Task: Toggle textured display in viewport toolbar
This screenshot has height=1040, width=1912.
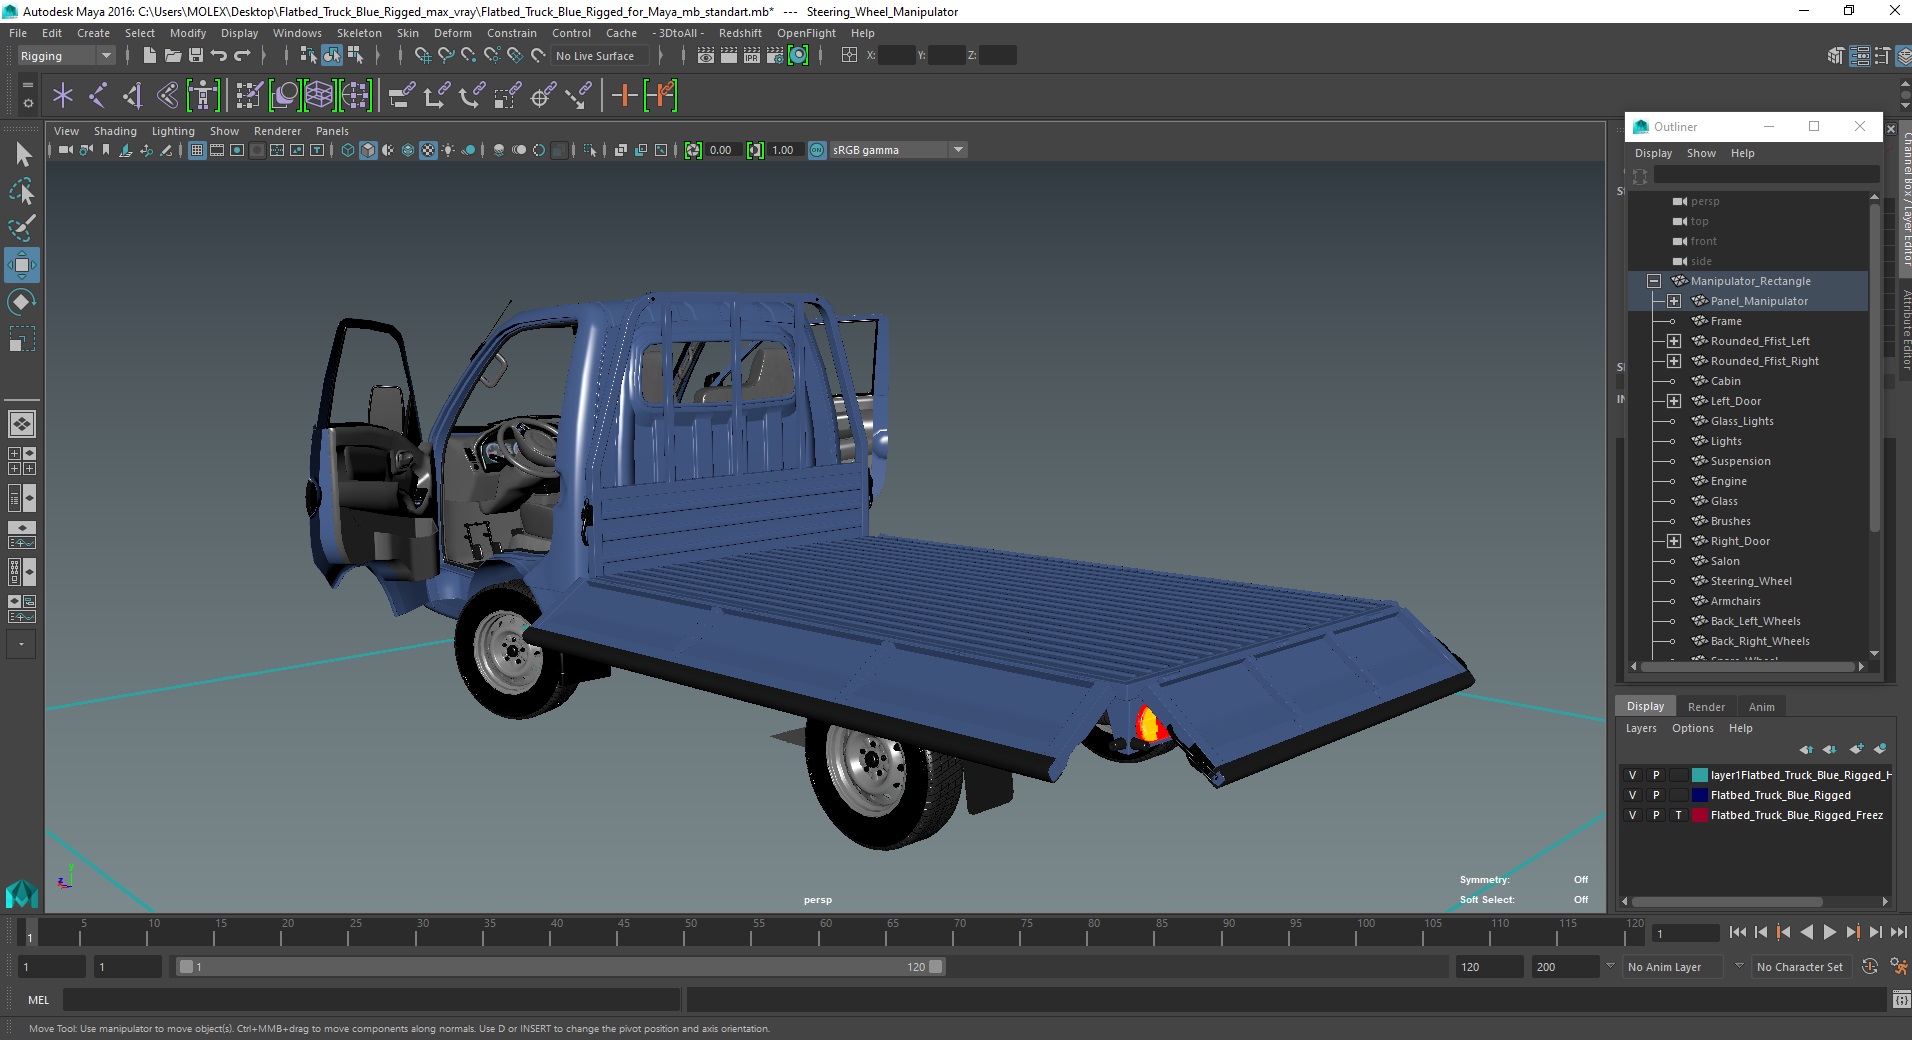Action: tap(428, 150)
